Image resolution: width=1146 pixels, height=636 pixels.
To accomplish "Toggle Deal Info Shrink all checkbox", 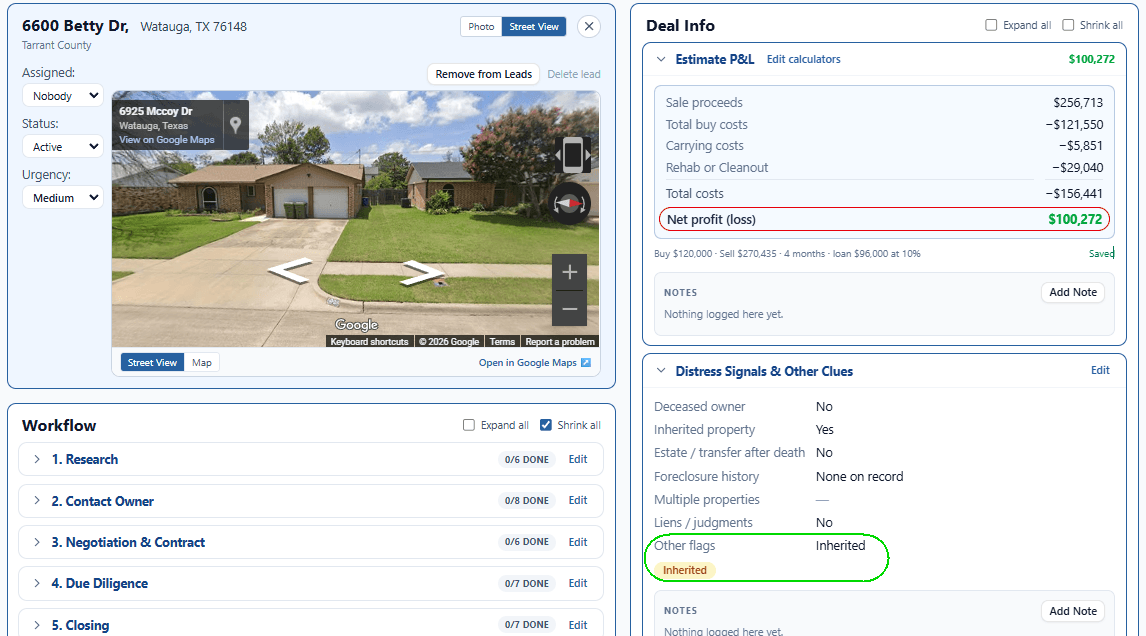I will pos(1068,26).
